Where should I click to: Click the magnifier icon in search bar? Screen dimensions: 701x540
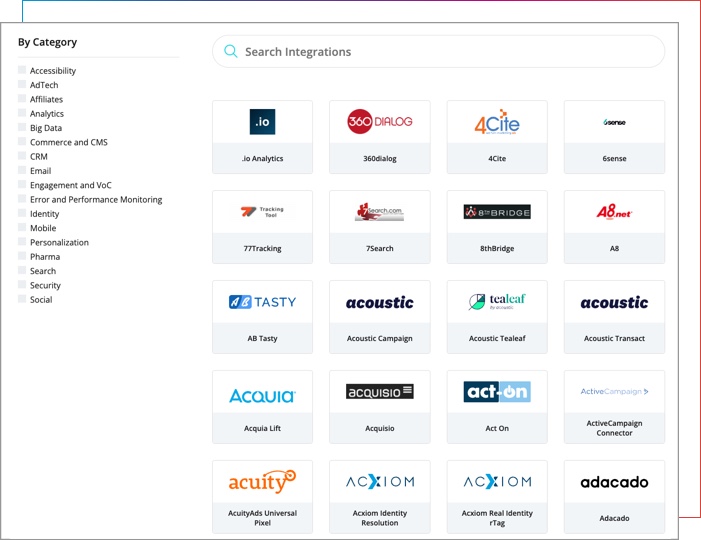tap(231, 52)
